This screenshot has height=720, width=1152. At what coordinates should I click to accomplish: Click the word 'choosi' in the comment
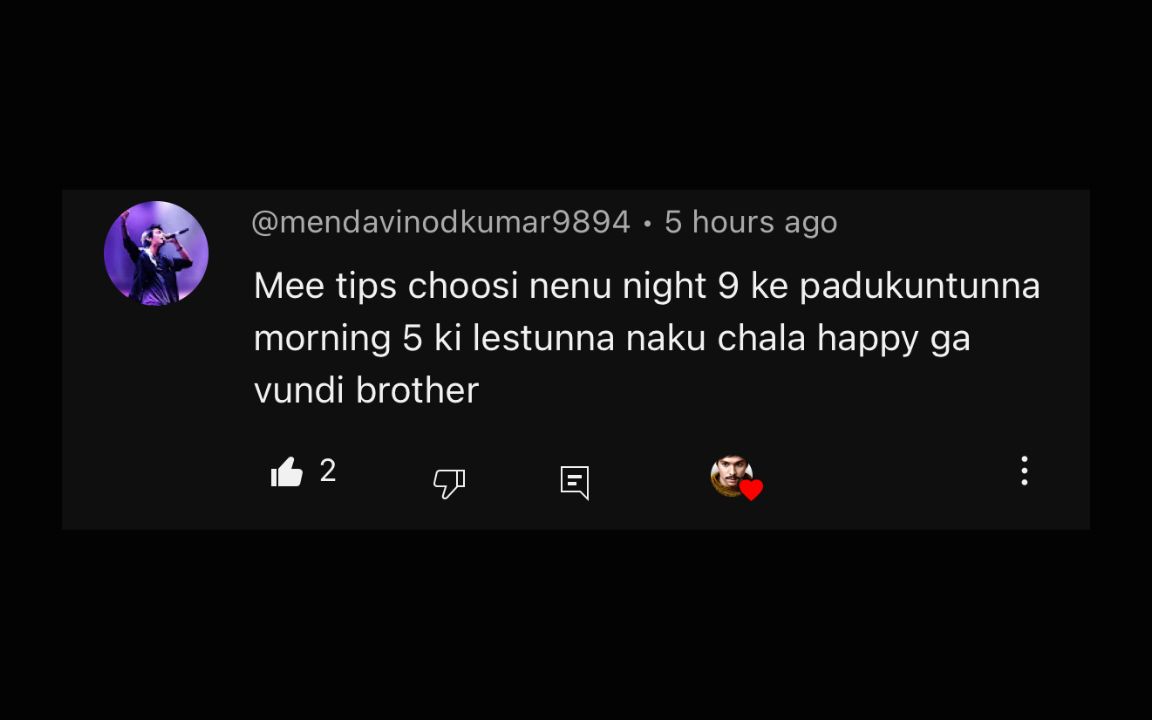click(463, 287)
